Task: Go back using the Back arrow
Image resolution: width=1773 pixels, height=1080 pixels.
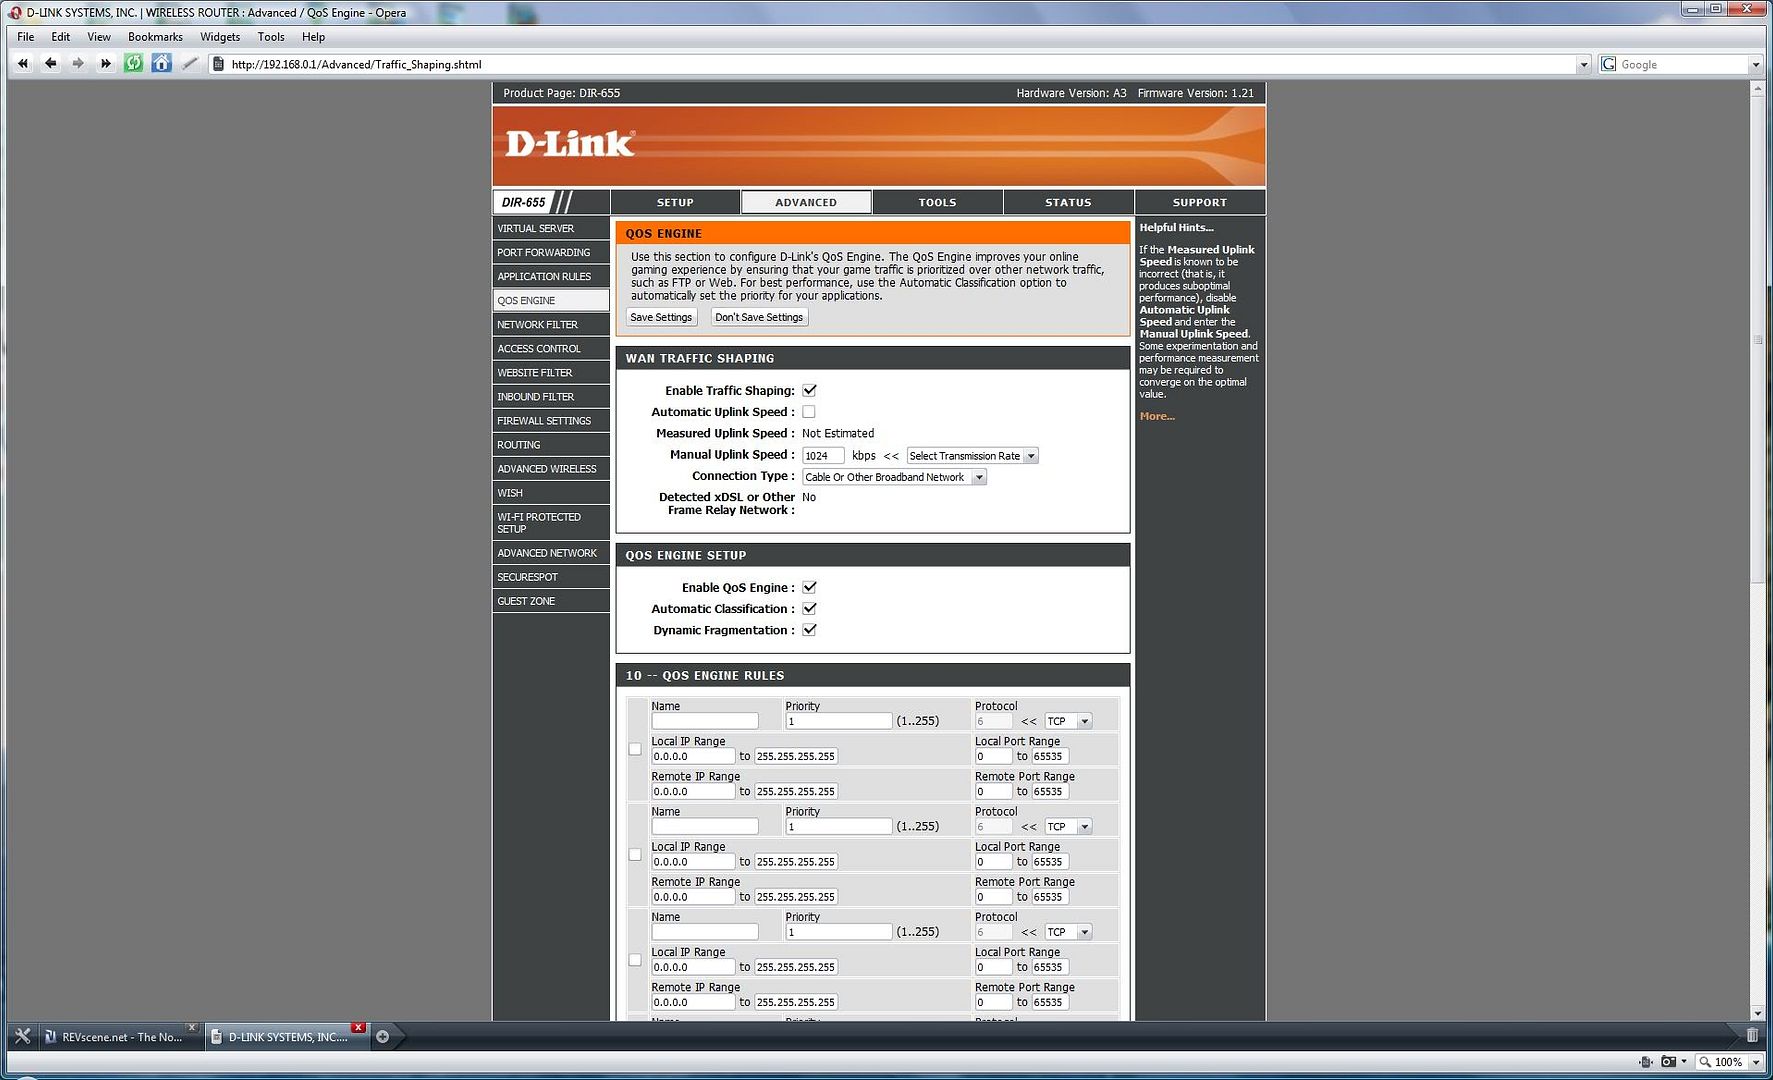Action: (x=50, y=64)
